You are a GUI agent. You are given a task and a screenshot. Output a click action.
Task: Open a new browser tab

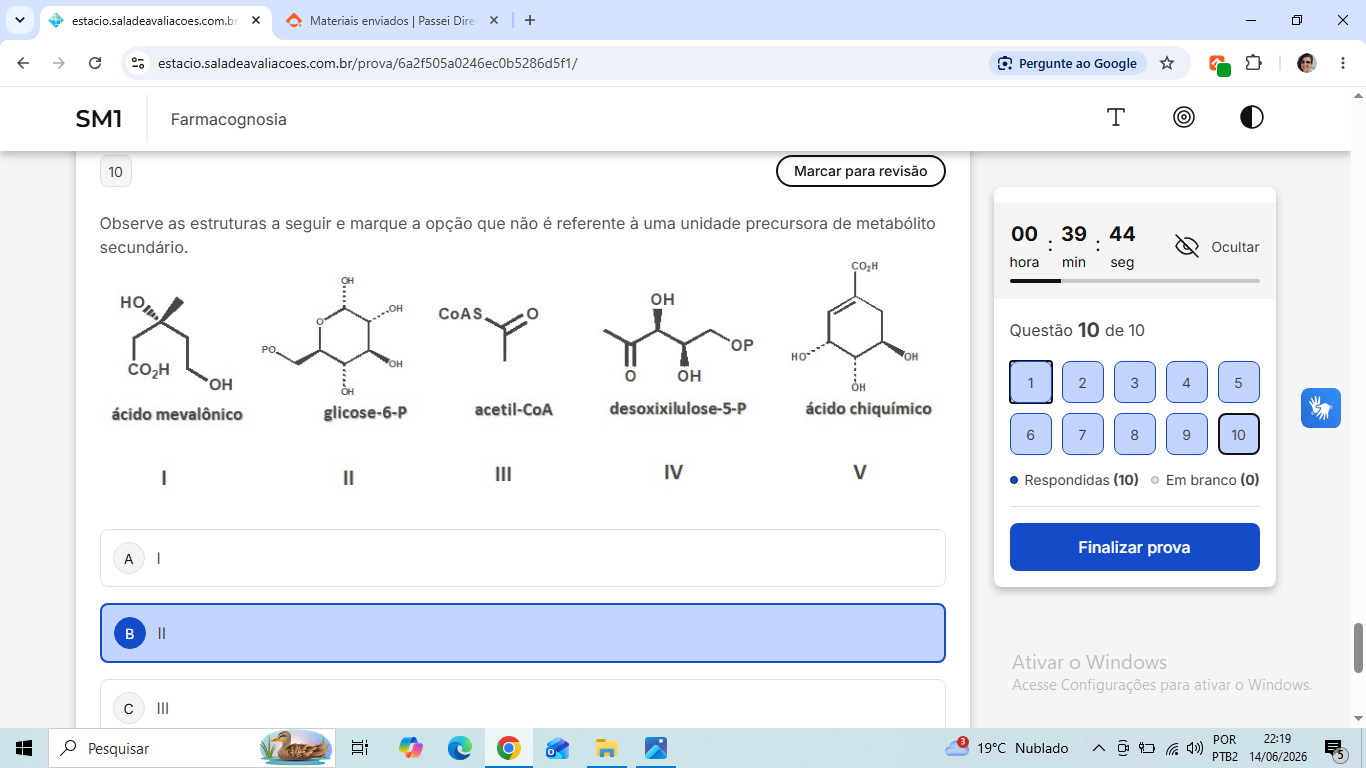[x=530, y=20]
